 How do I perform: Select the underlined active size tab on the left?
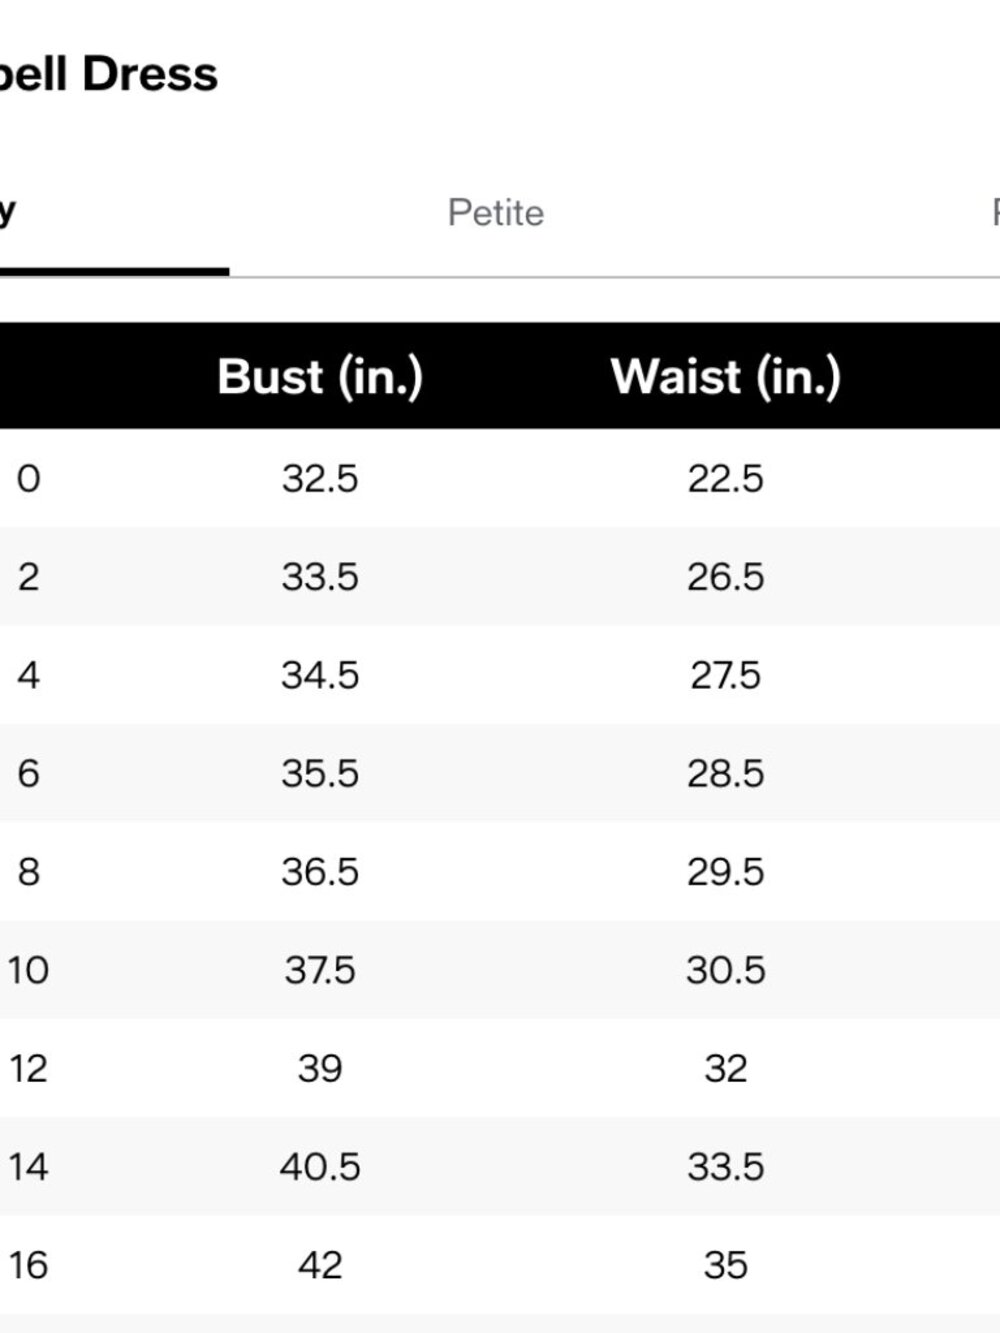click(8, 212)
